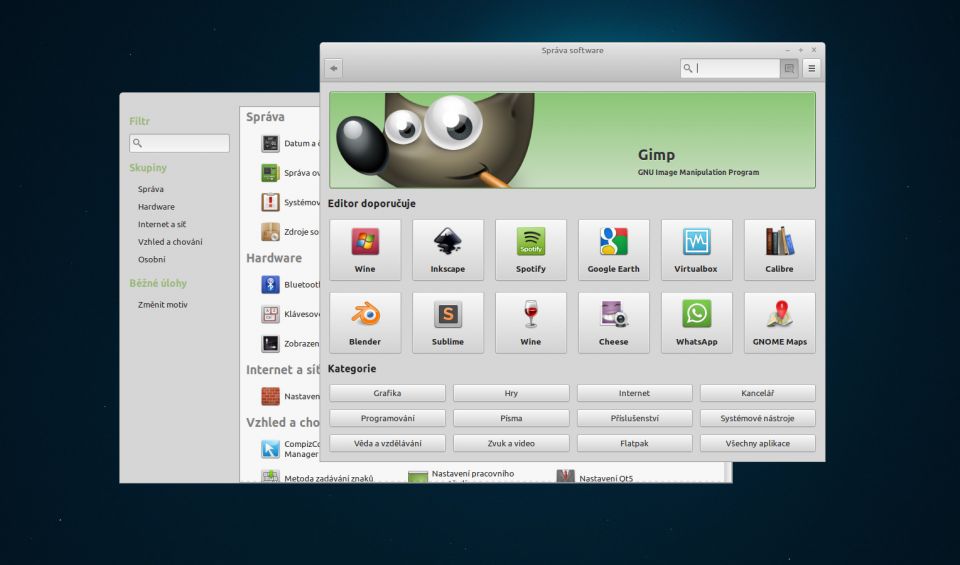
Task: Open Datum a čas icon in settings window
Action: 270,143
